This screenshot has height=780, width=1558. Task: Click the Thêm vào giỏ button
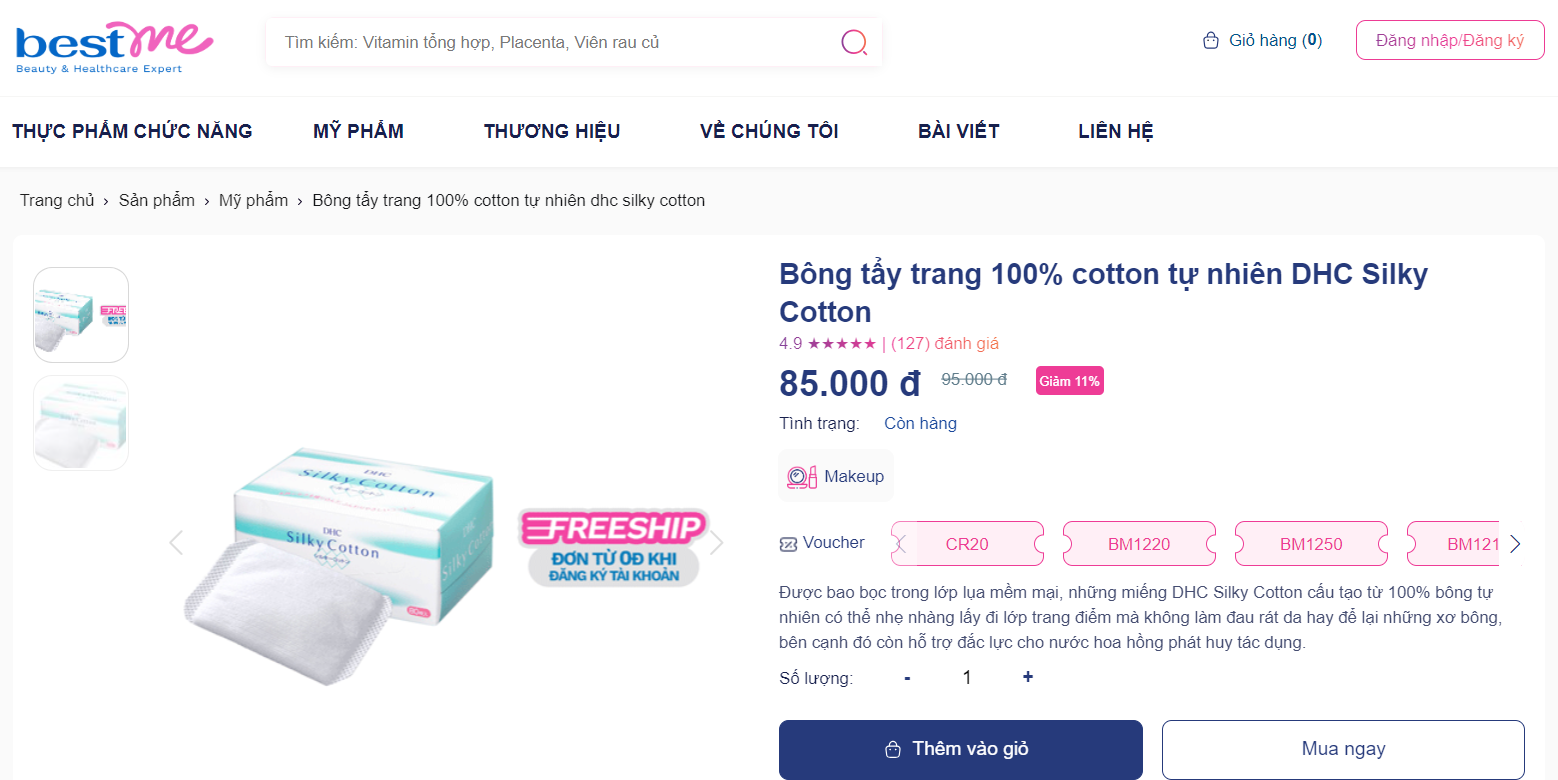tap(960, 748)
